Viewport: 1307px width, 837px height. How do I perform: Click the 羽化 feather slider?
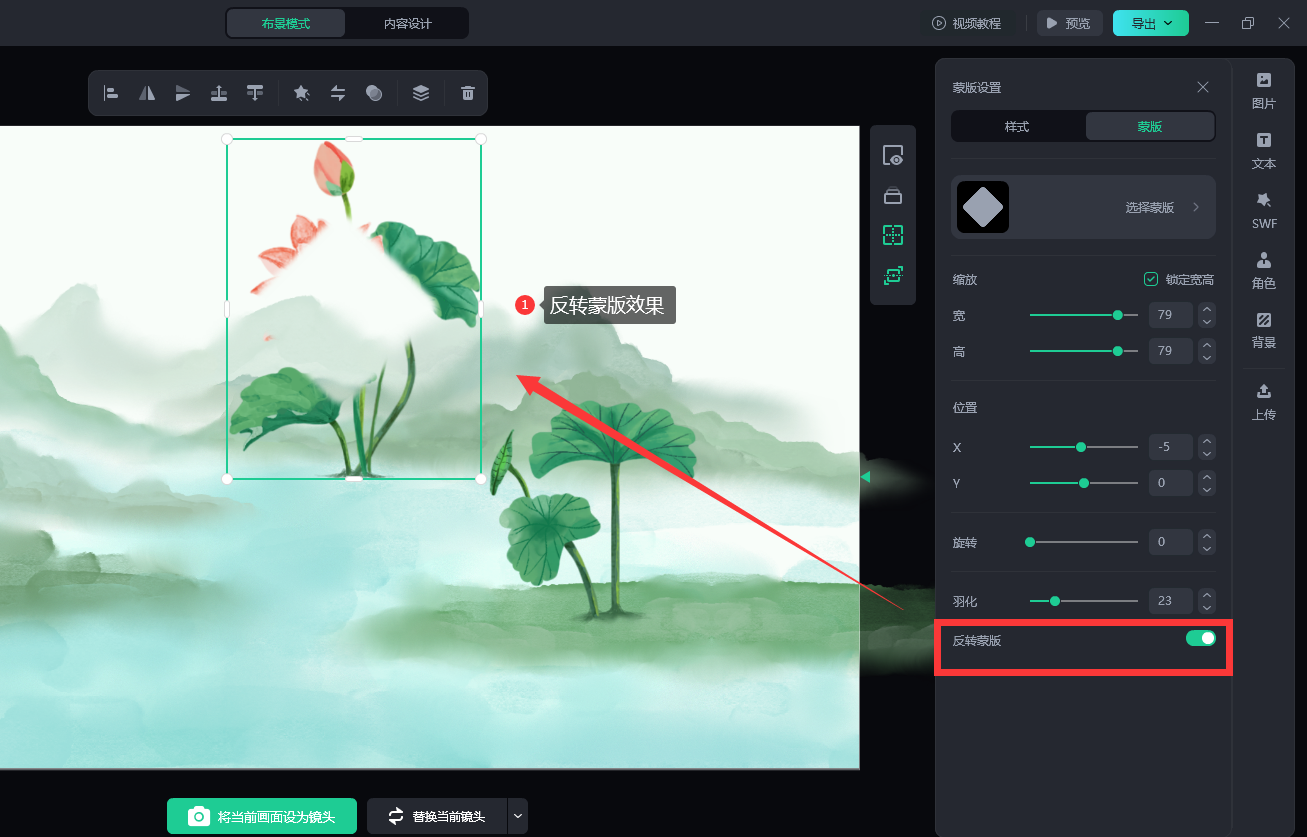[1084, 601]
